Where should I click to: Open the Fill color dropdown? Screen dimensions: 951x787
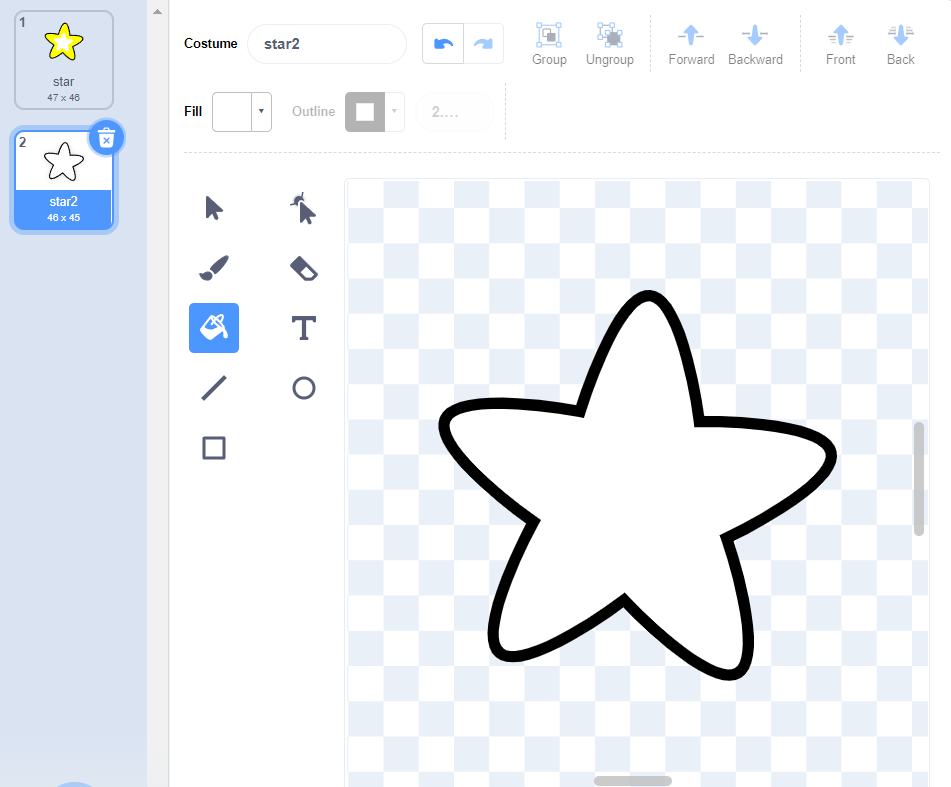tap(261, 112)
